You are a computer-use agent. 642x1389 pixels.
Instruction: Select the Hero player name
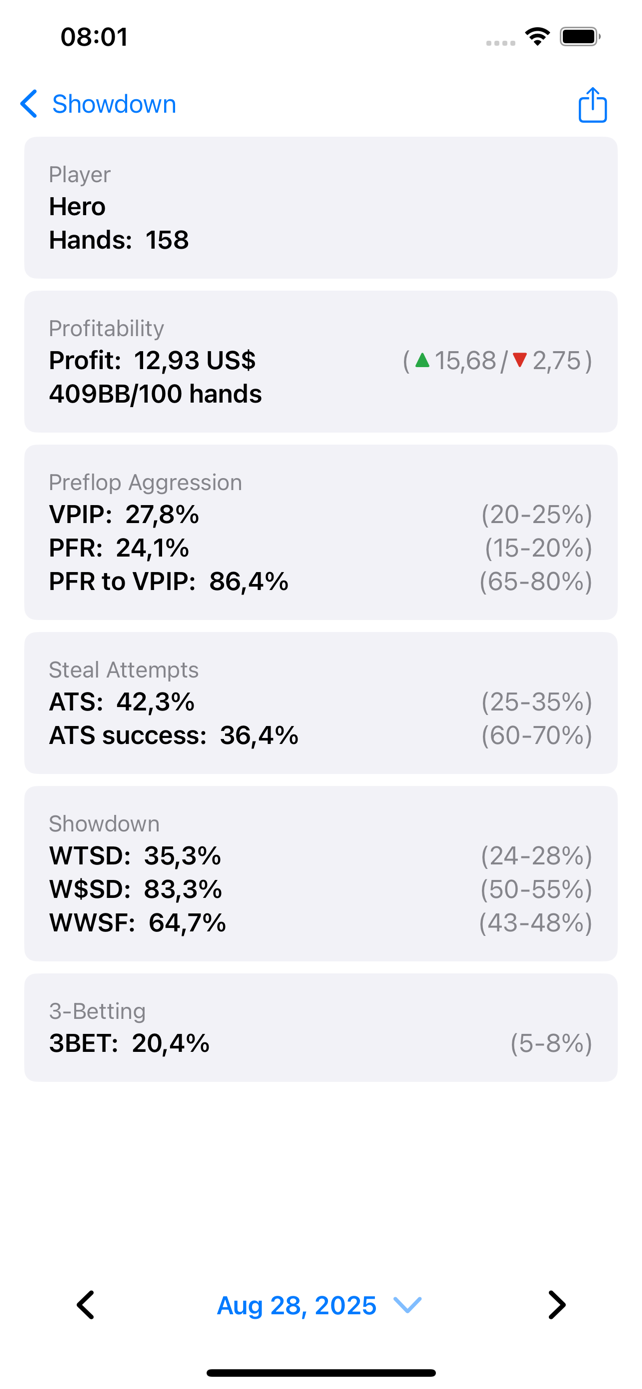[x=77, y=207]
